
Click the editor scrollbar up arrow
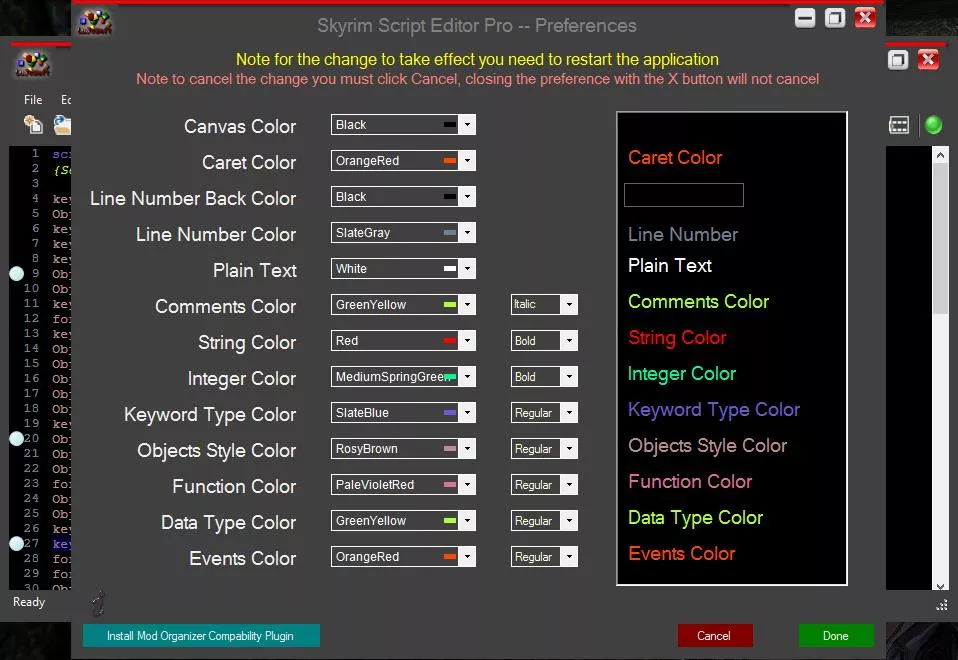coord(940,154)
